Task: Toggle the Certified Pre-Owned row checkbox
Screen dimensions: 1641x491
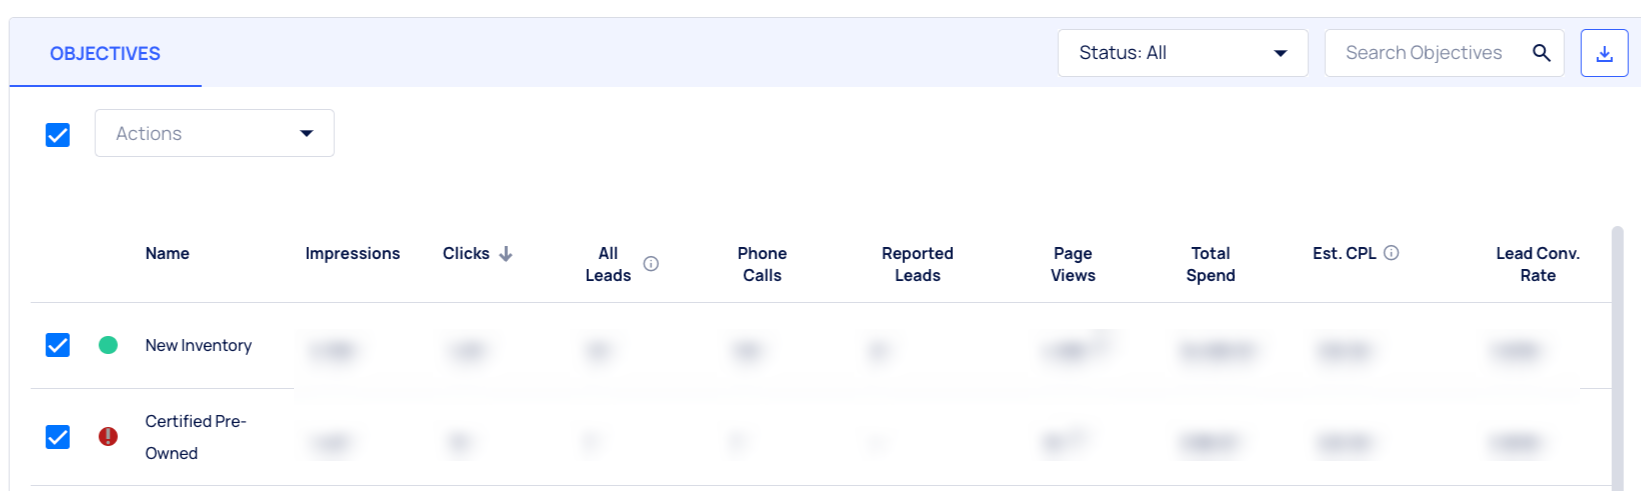Action: (58, 437)
